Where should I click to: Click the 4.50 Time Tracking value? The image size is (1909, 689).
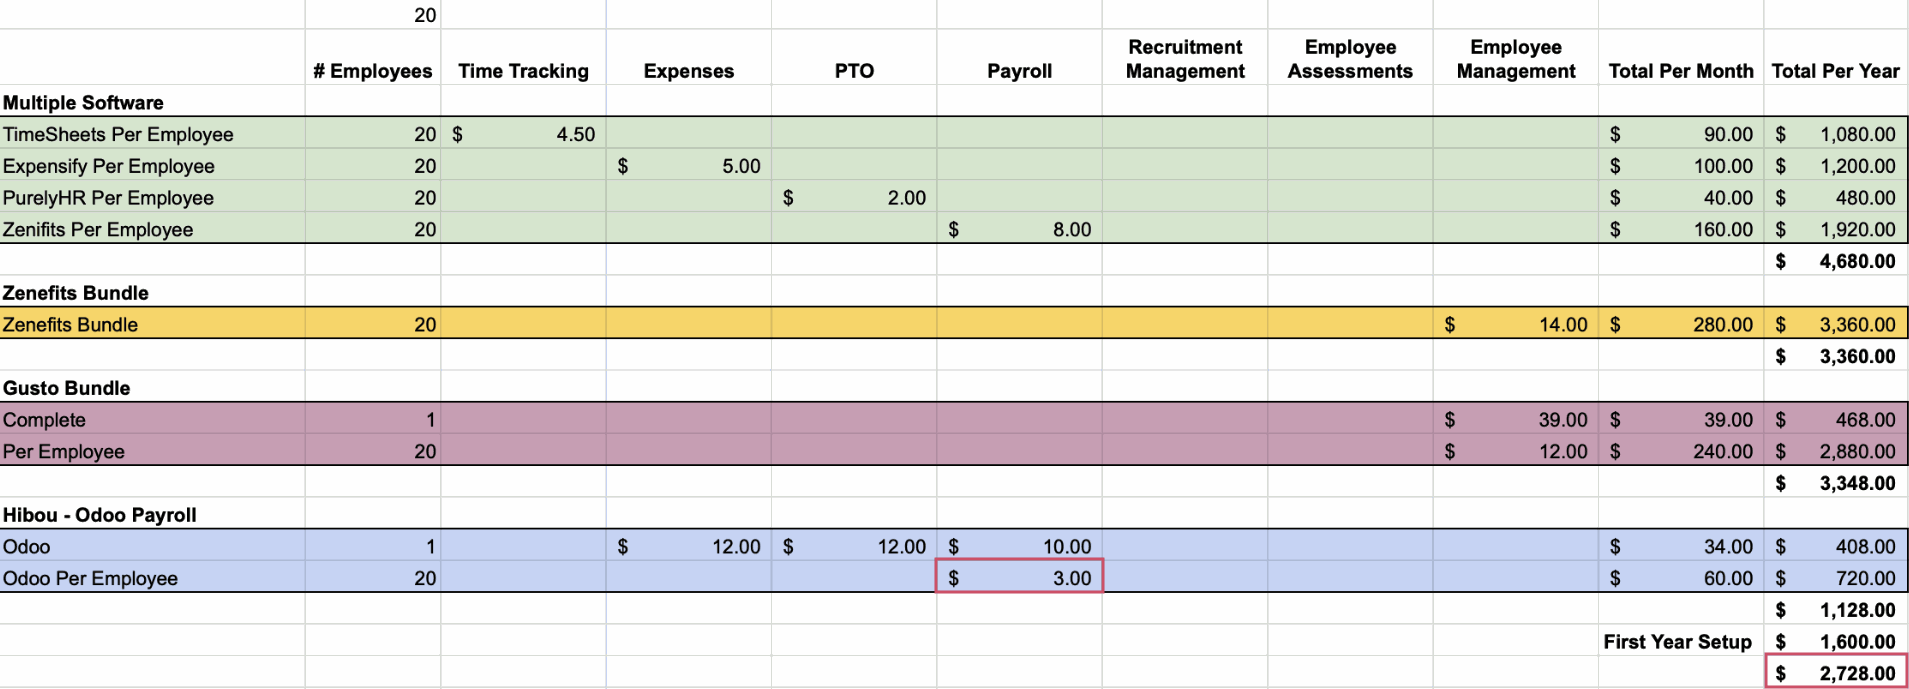[x=523, y=134]
